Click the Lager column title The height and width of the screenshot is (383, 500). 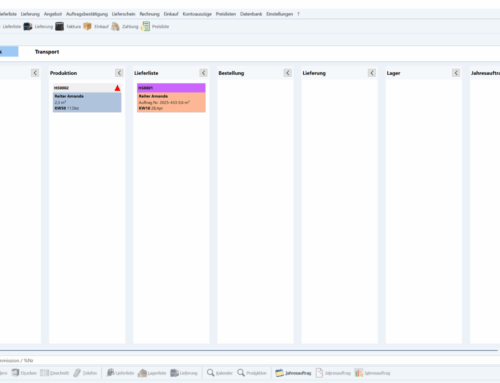point(393,73)
